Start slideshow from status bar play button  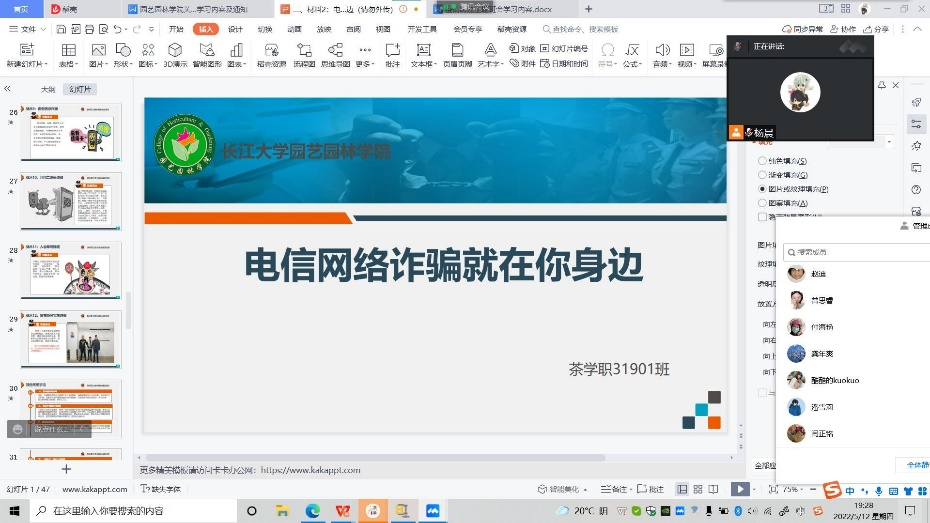click(739, 489)
